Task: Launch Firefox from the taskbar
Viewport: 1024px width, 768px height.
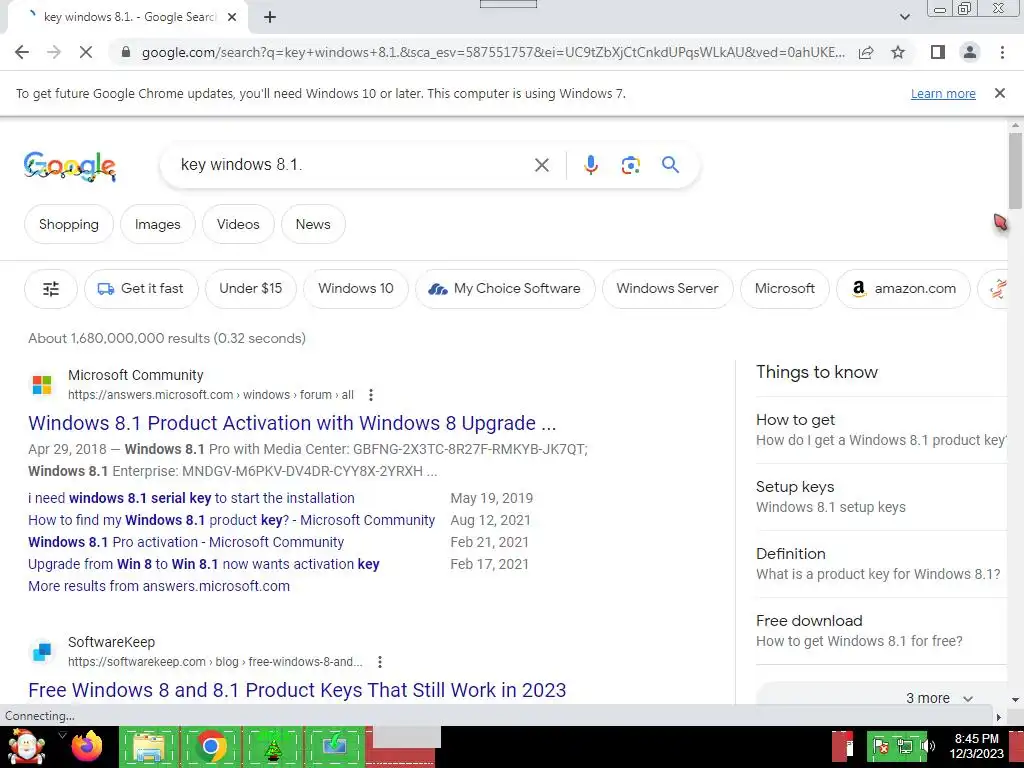Action: click(x=88, y=746)
